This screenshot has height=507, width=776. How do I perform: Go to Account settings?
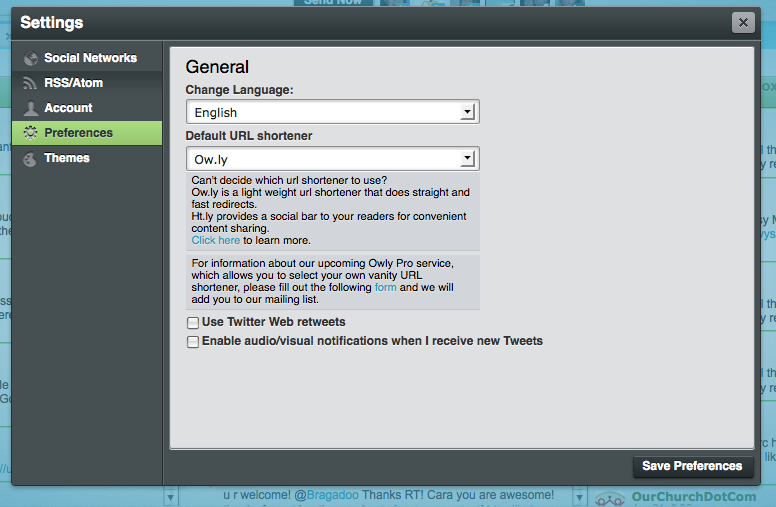tap(87, 108)
